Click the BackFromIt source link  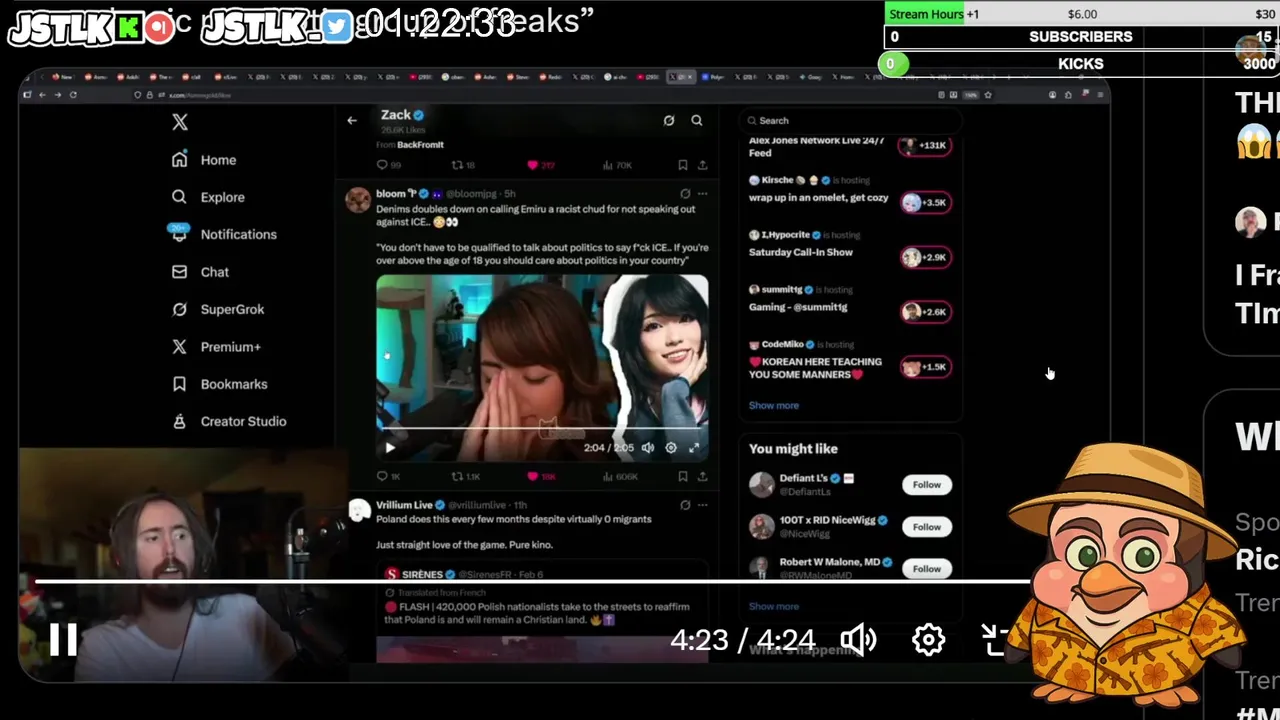420,145
